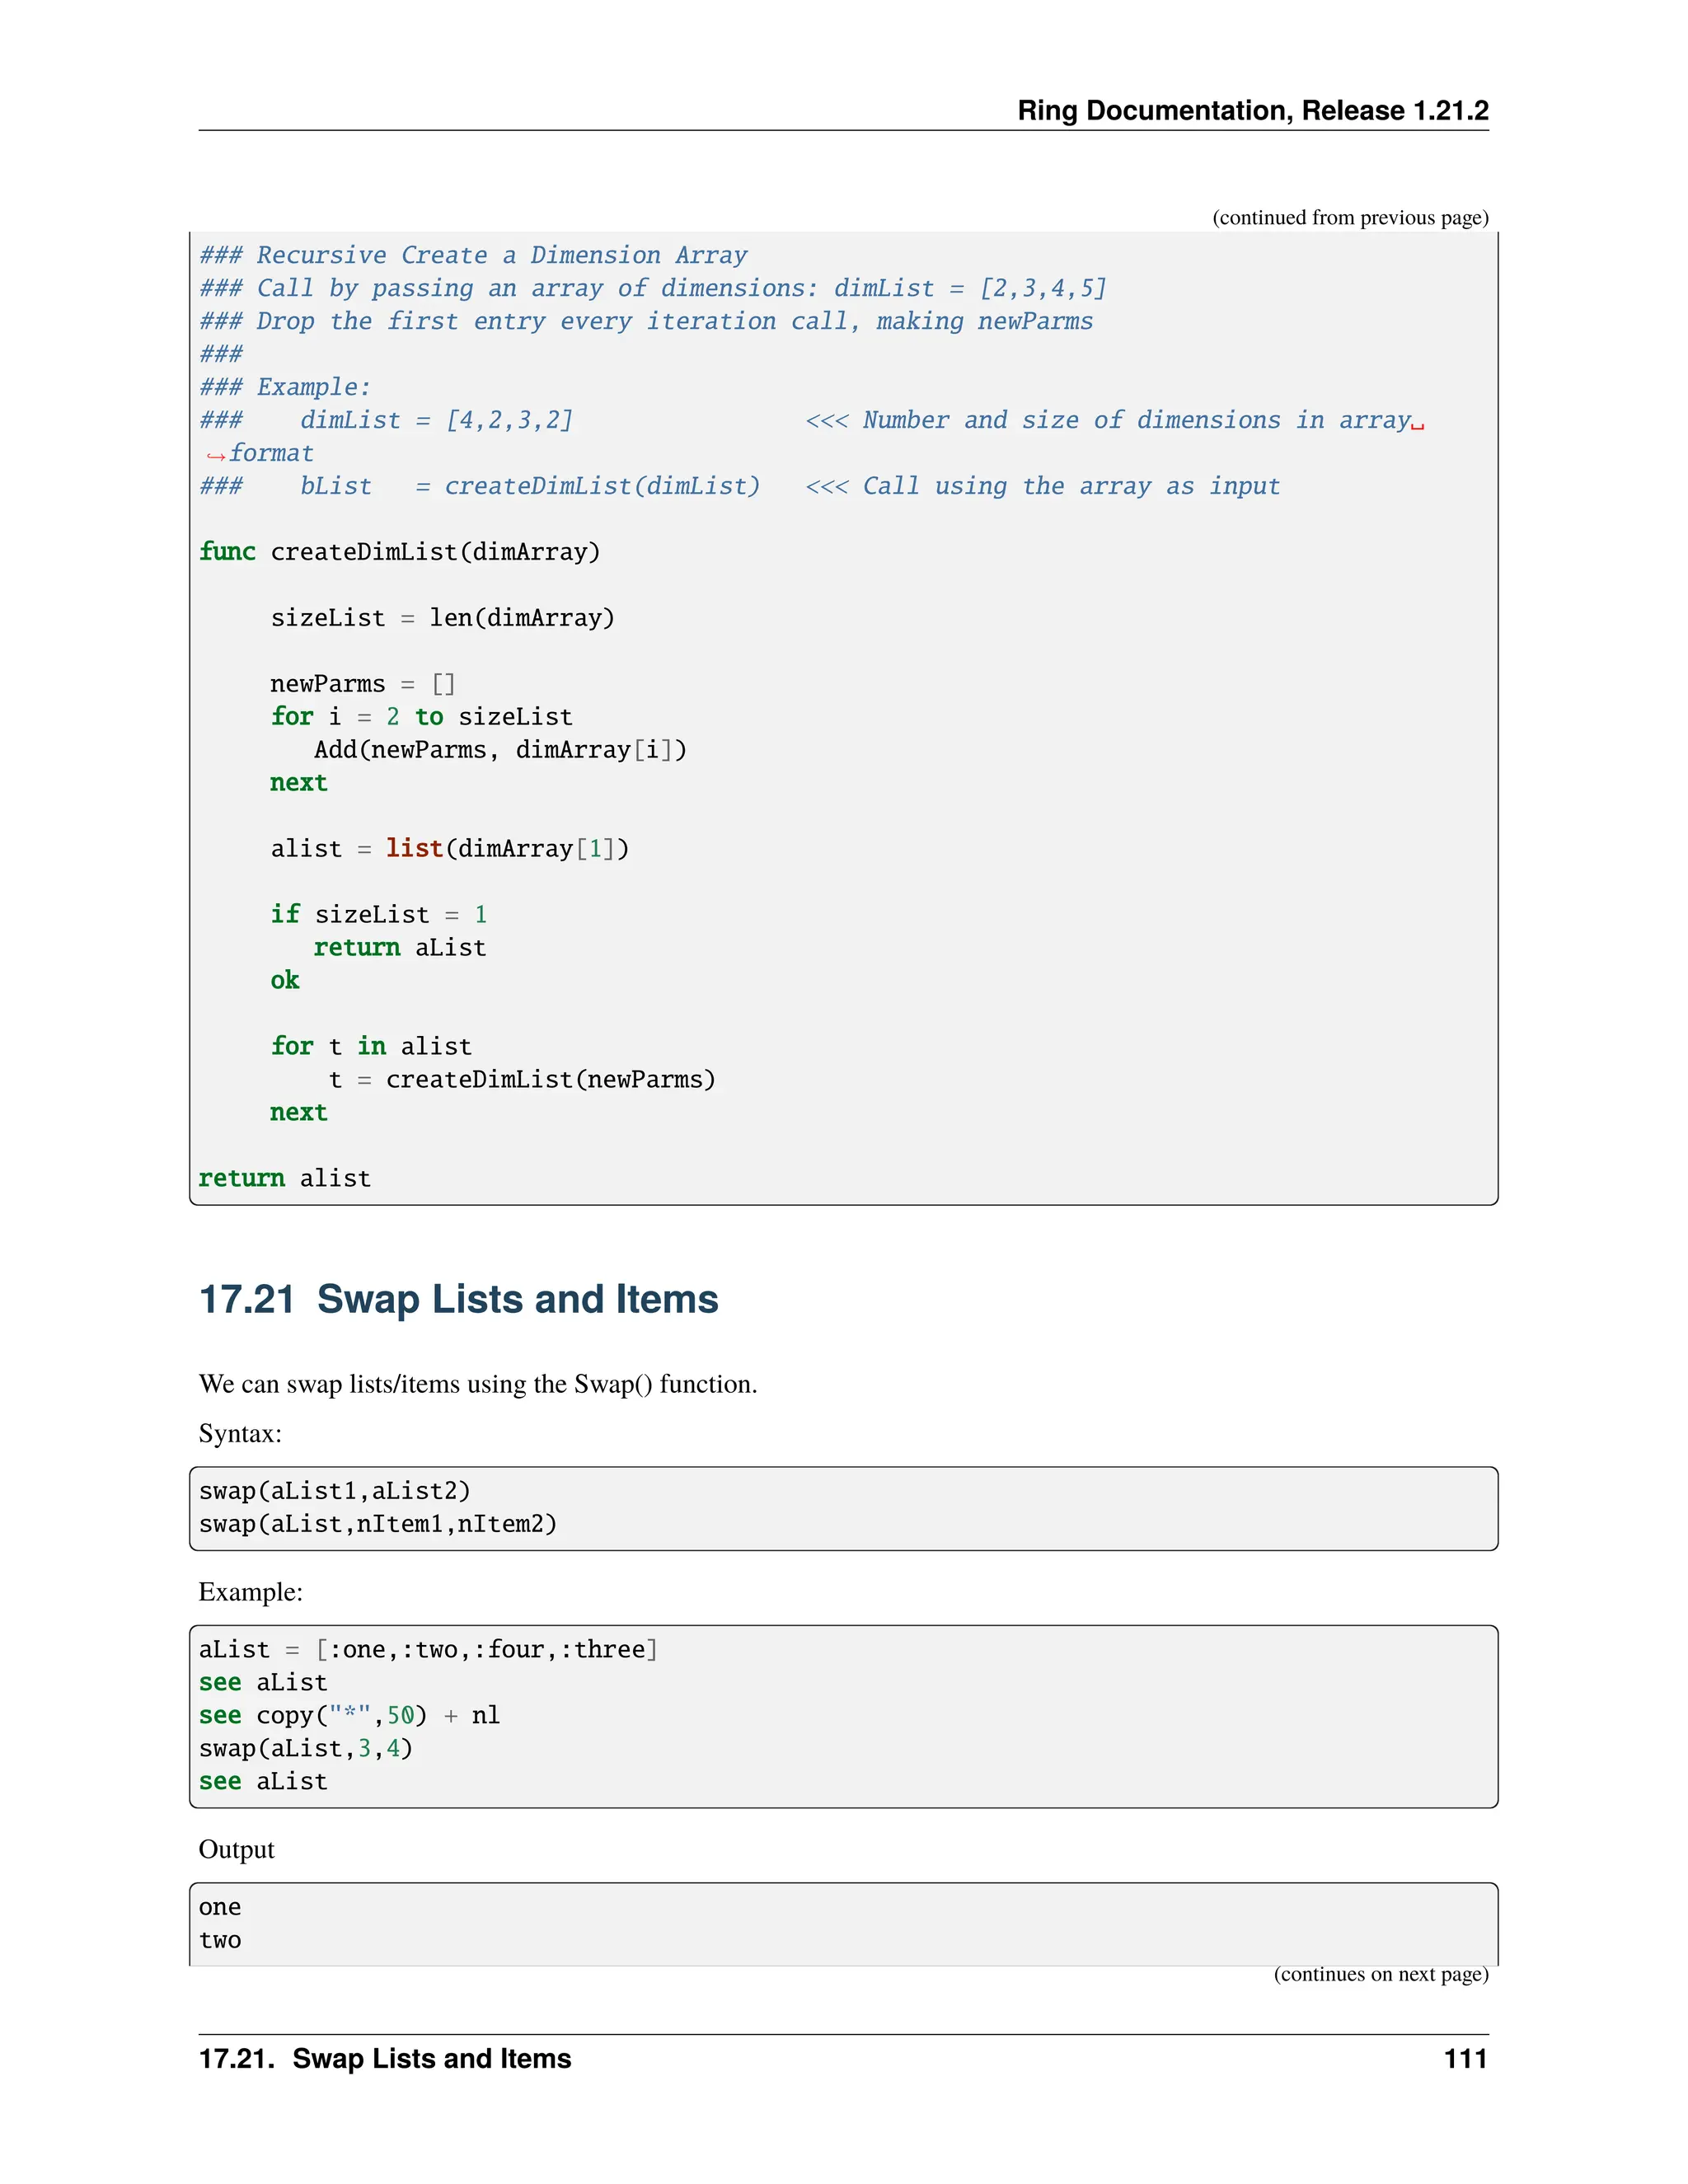The height and width of the screenshot is (2184, 1688).
Task: Click the "Syntax:" label
Action: (x=240, y=1433)
